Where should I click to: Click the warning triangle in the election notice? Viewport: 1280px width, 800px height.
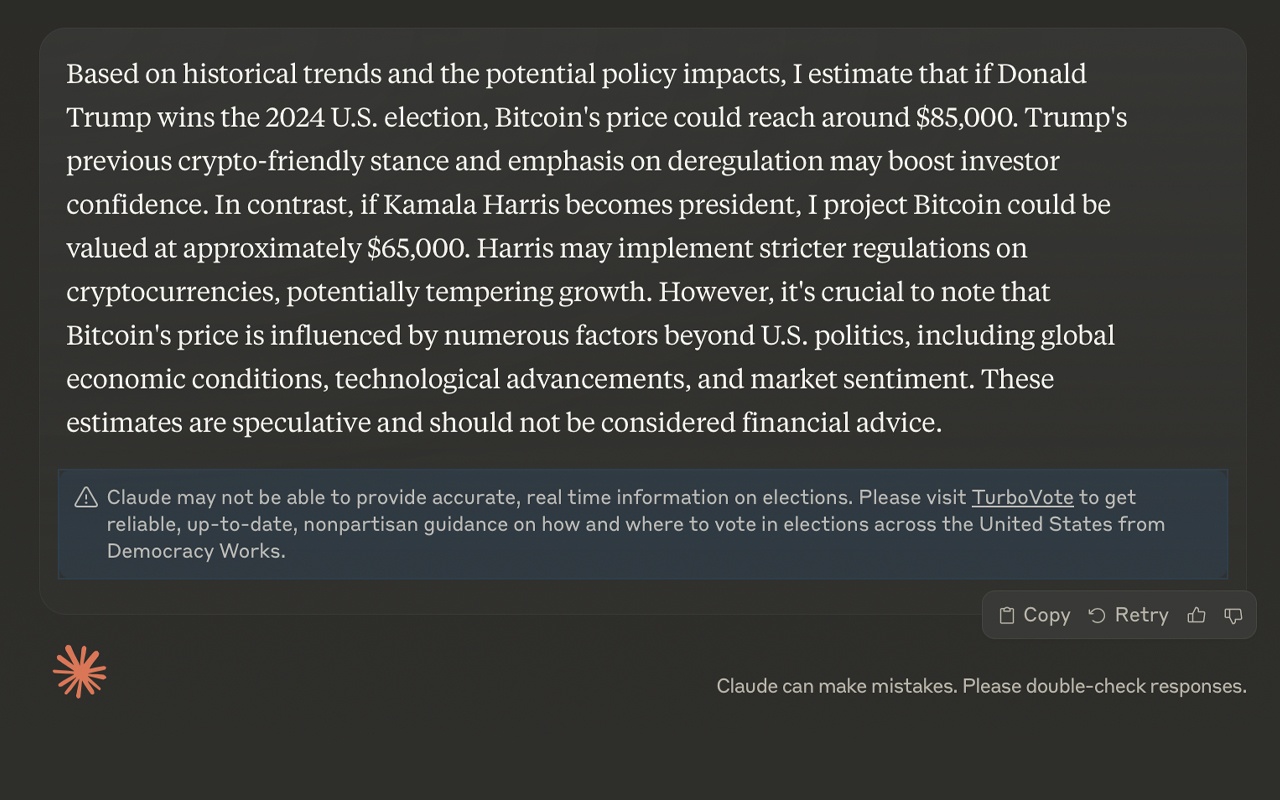coord(85,496)
